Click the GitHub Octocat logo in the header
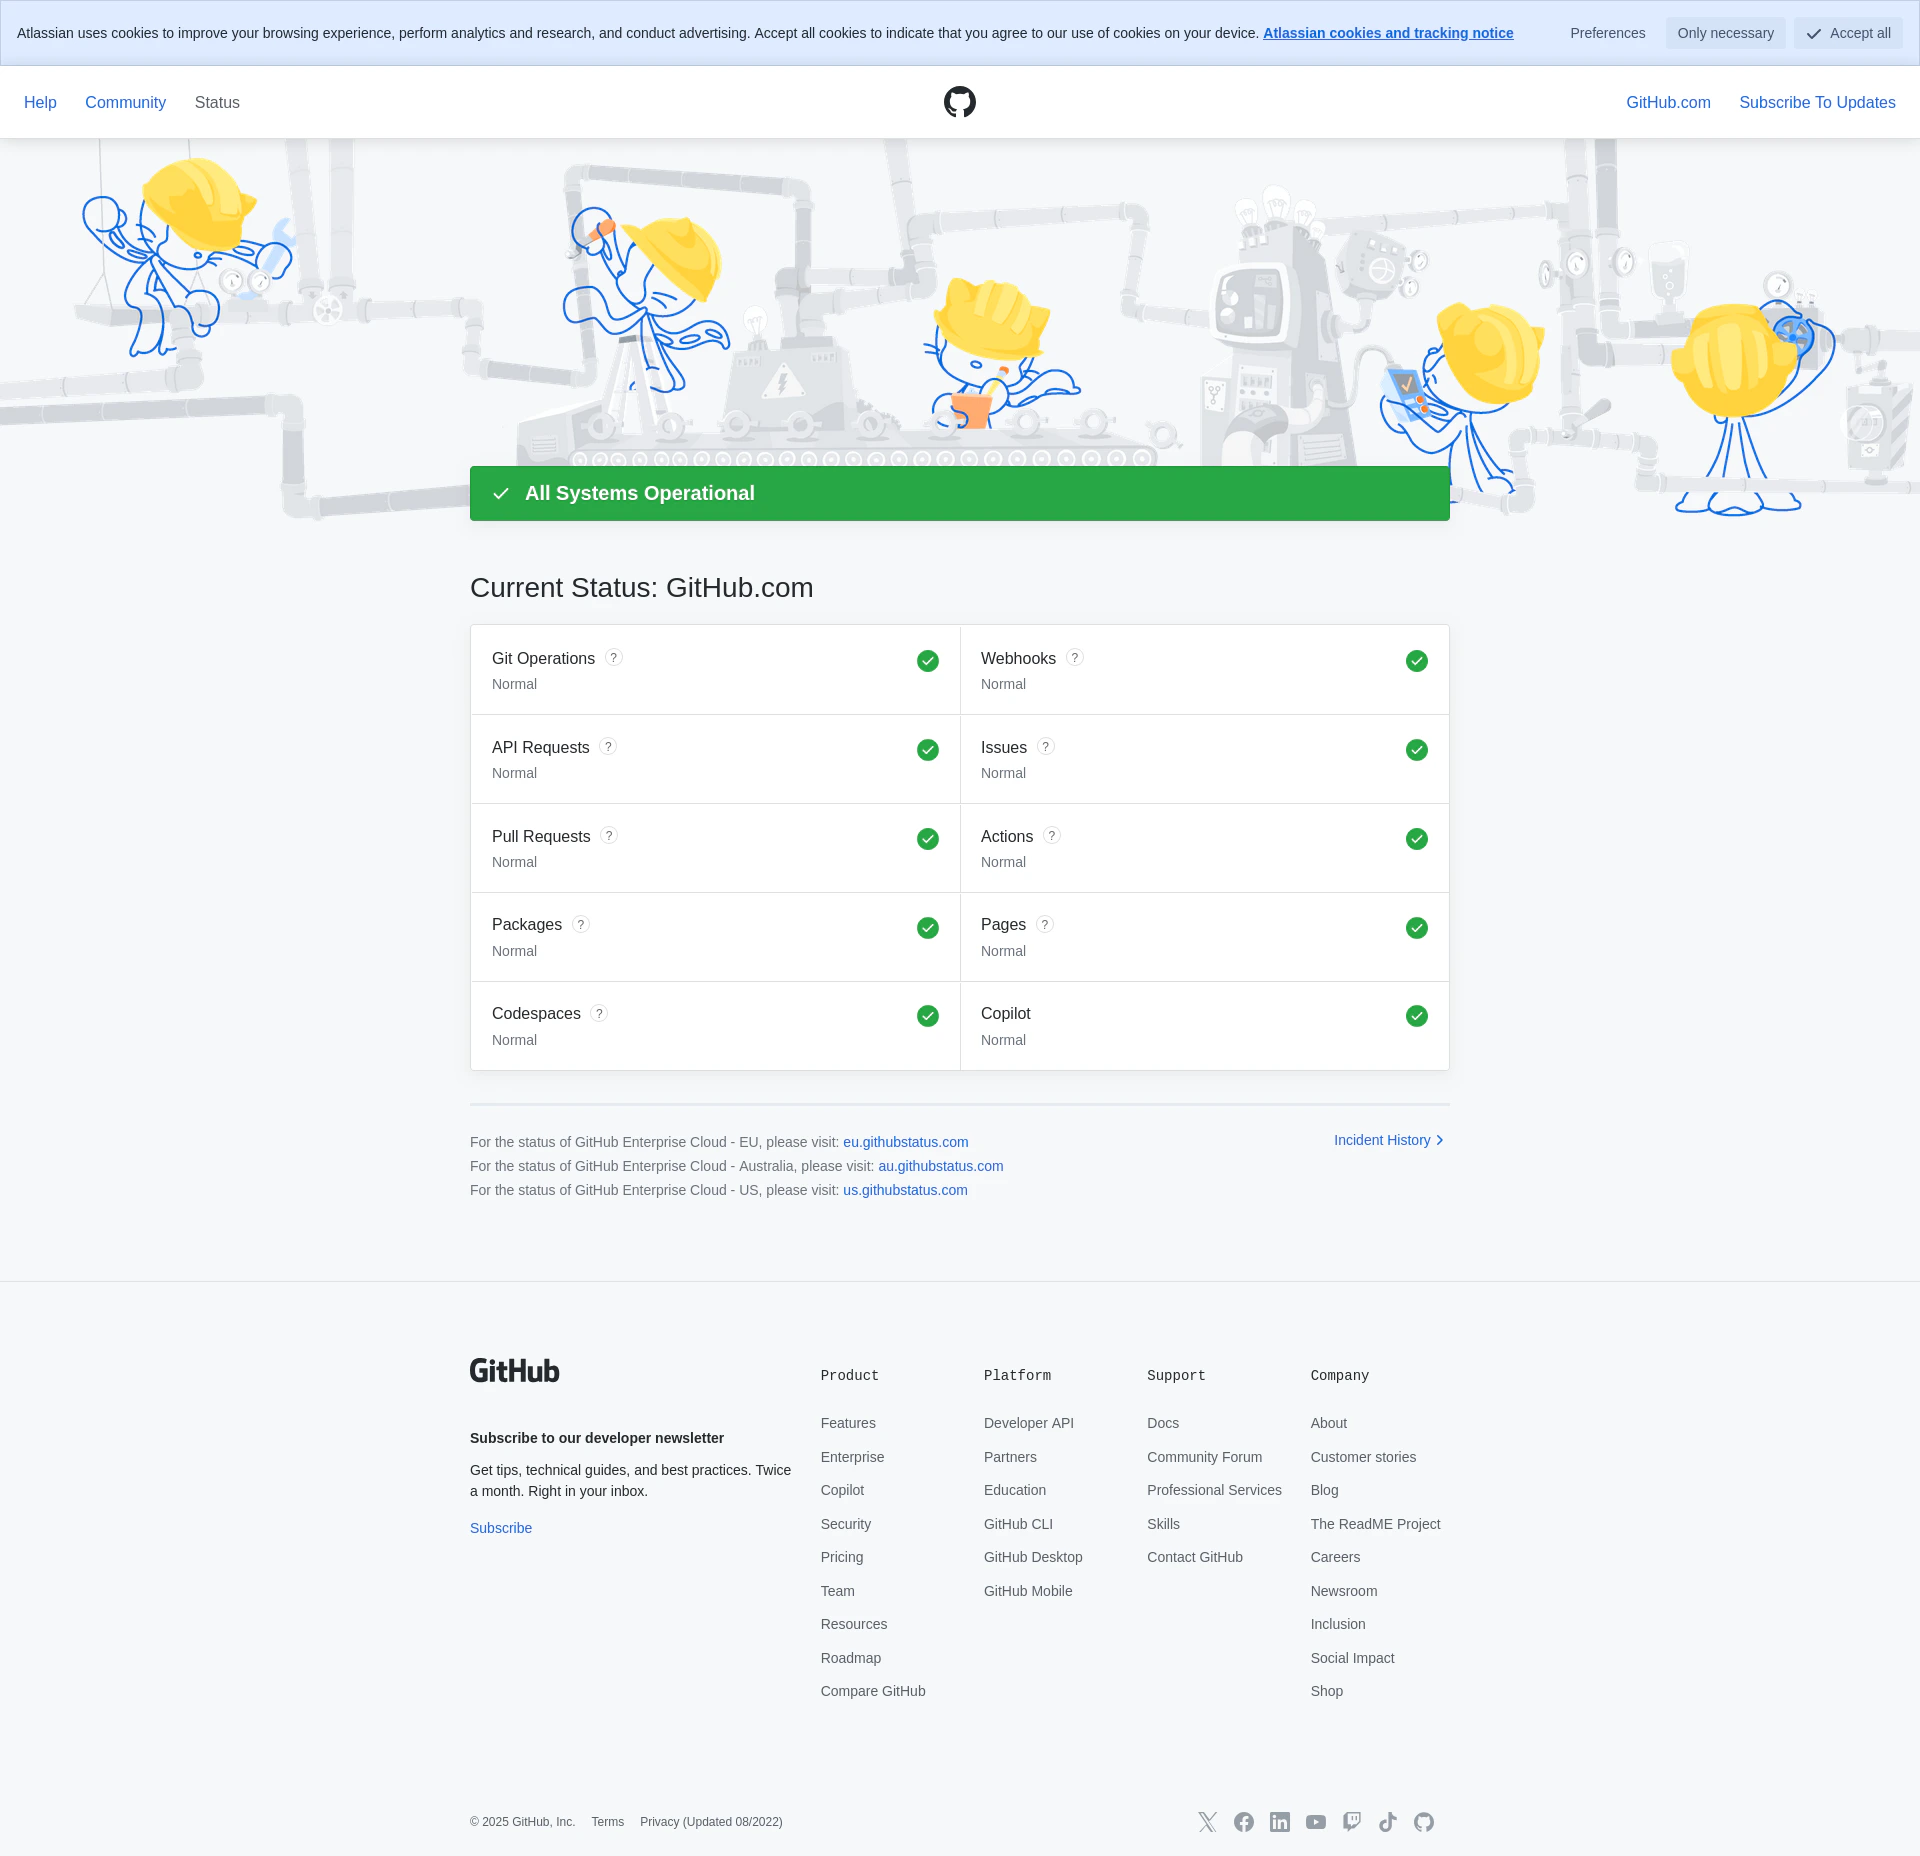The height and width of the screenshot is (1856, 1920). 959,102
